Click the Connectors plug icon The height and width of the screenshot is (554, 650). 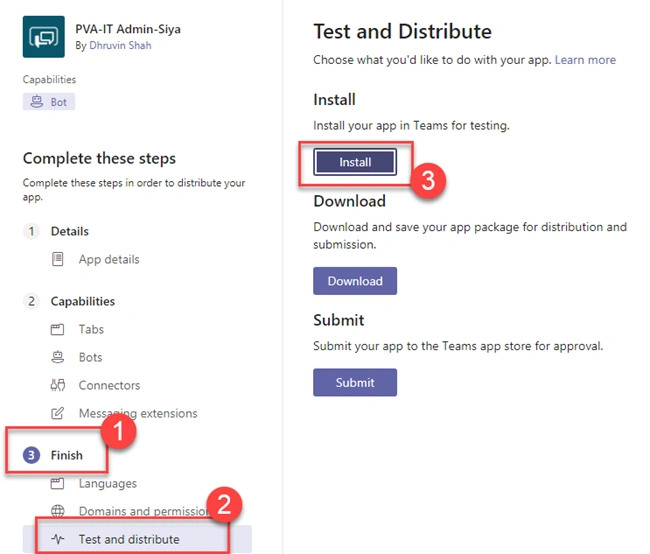point(58,385)
